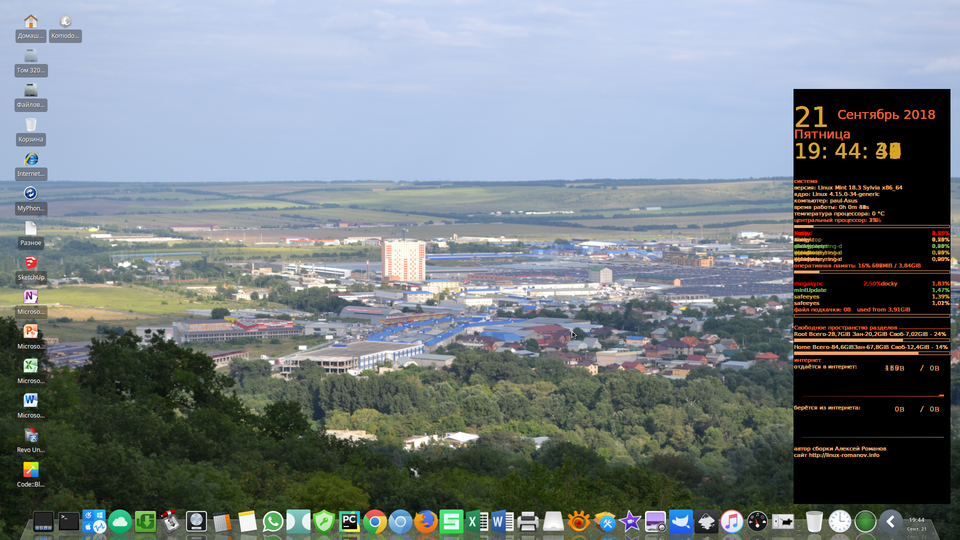
Task: Open the Разное file on desktop
Action: click(31, 229)
